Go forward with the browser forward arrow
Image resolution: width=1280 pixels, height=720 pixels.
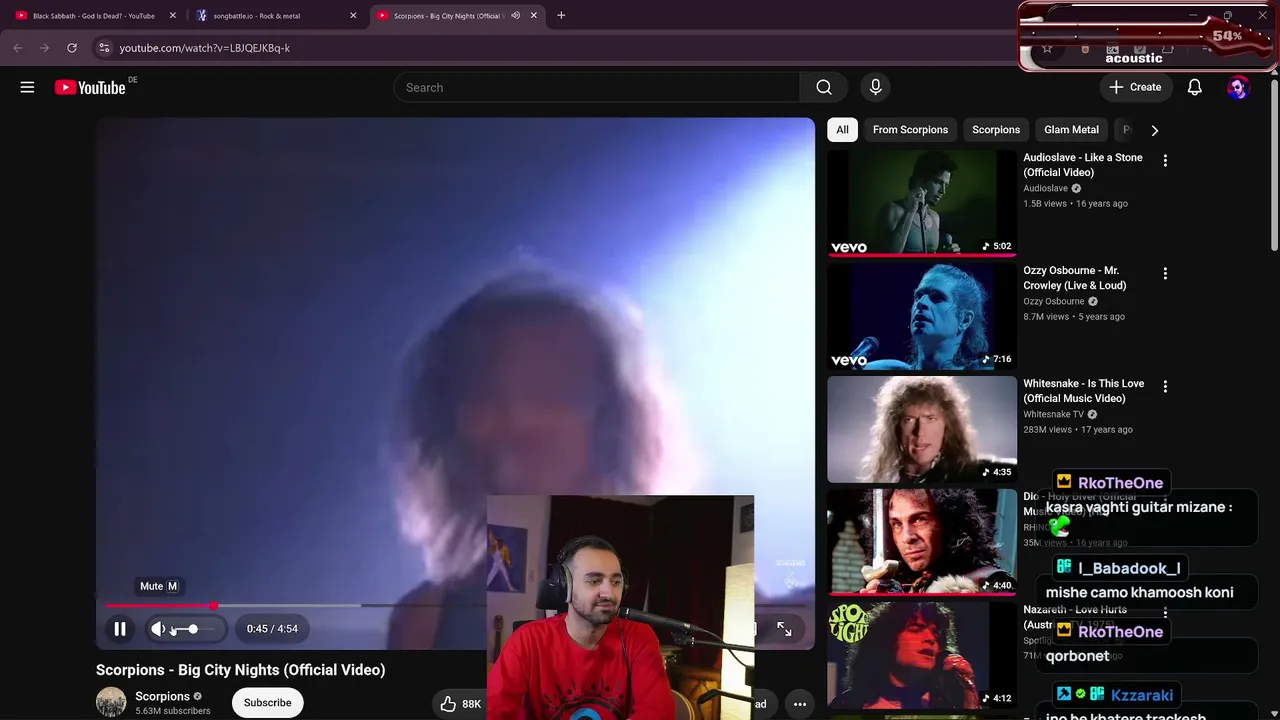point(44,48)
